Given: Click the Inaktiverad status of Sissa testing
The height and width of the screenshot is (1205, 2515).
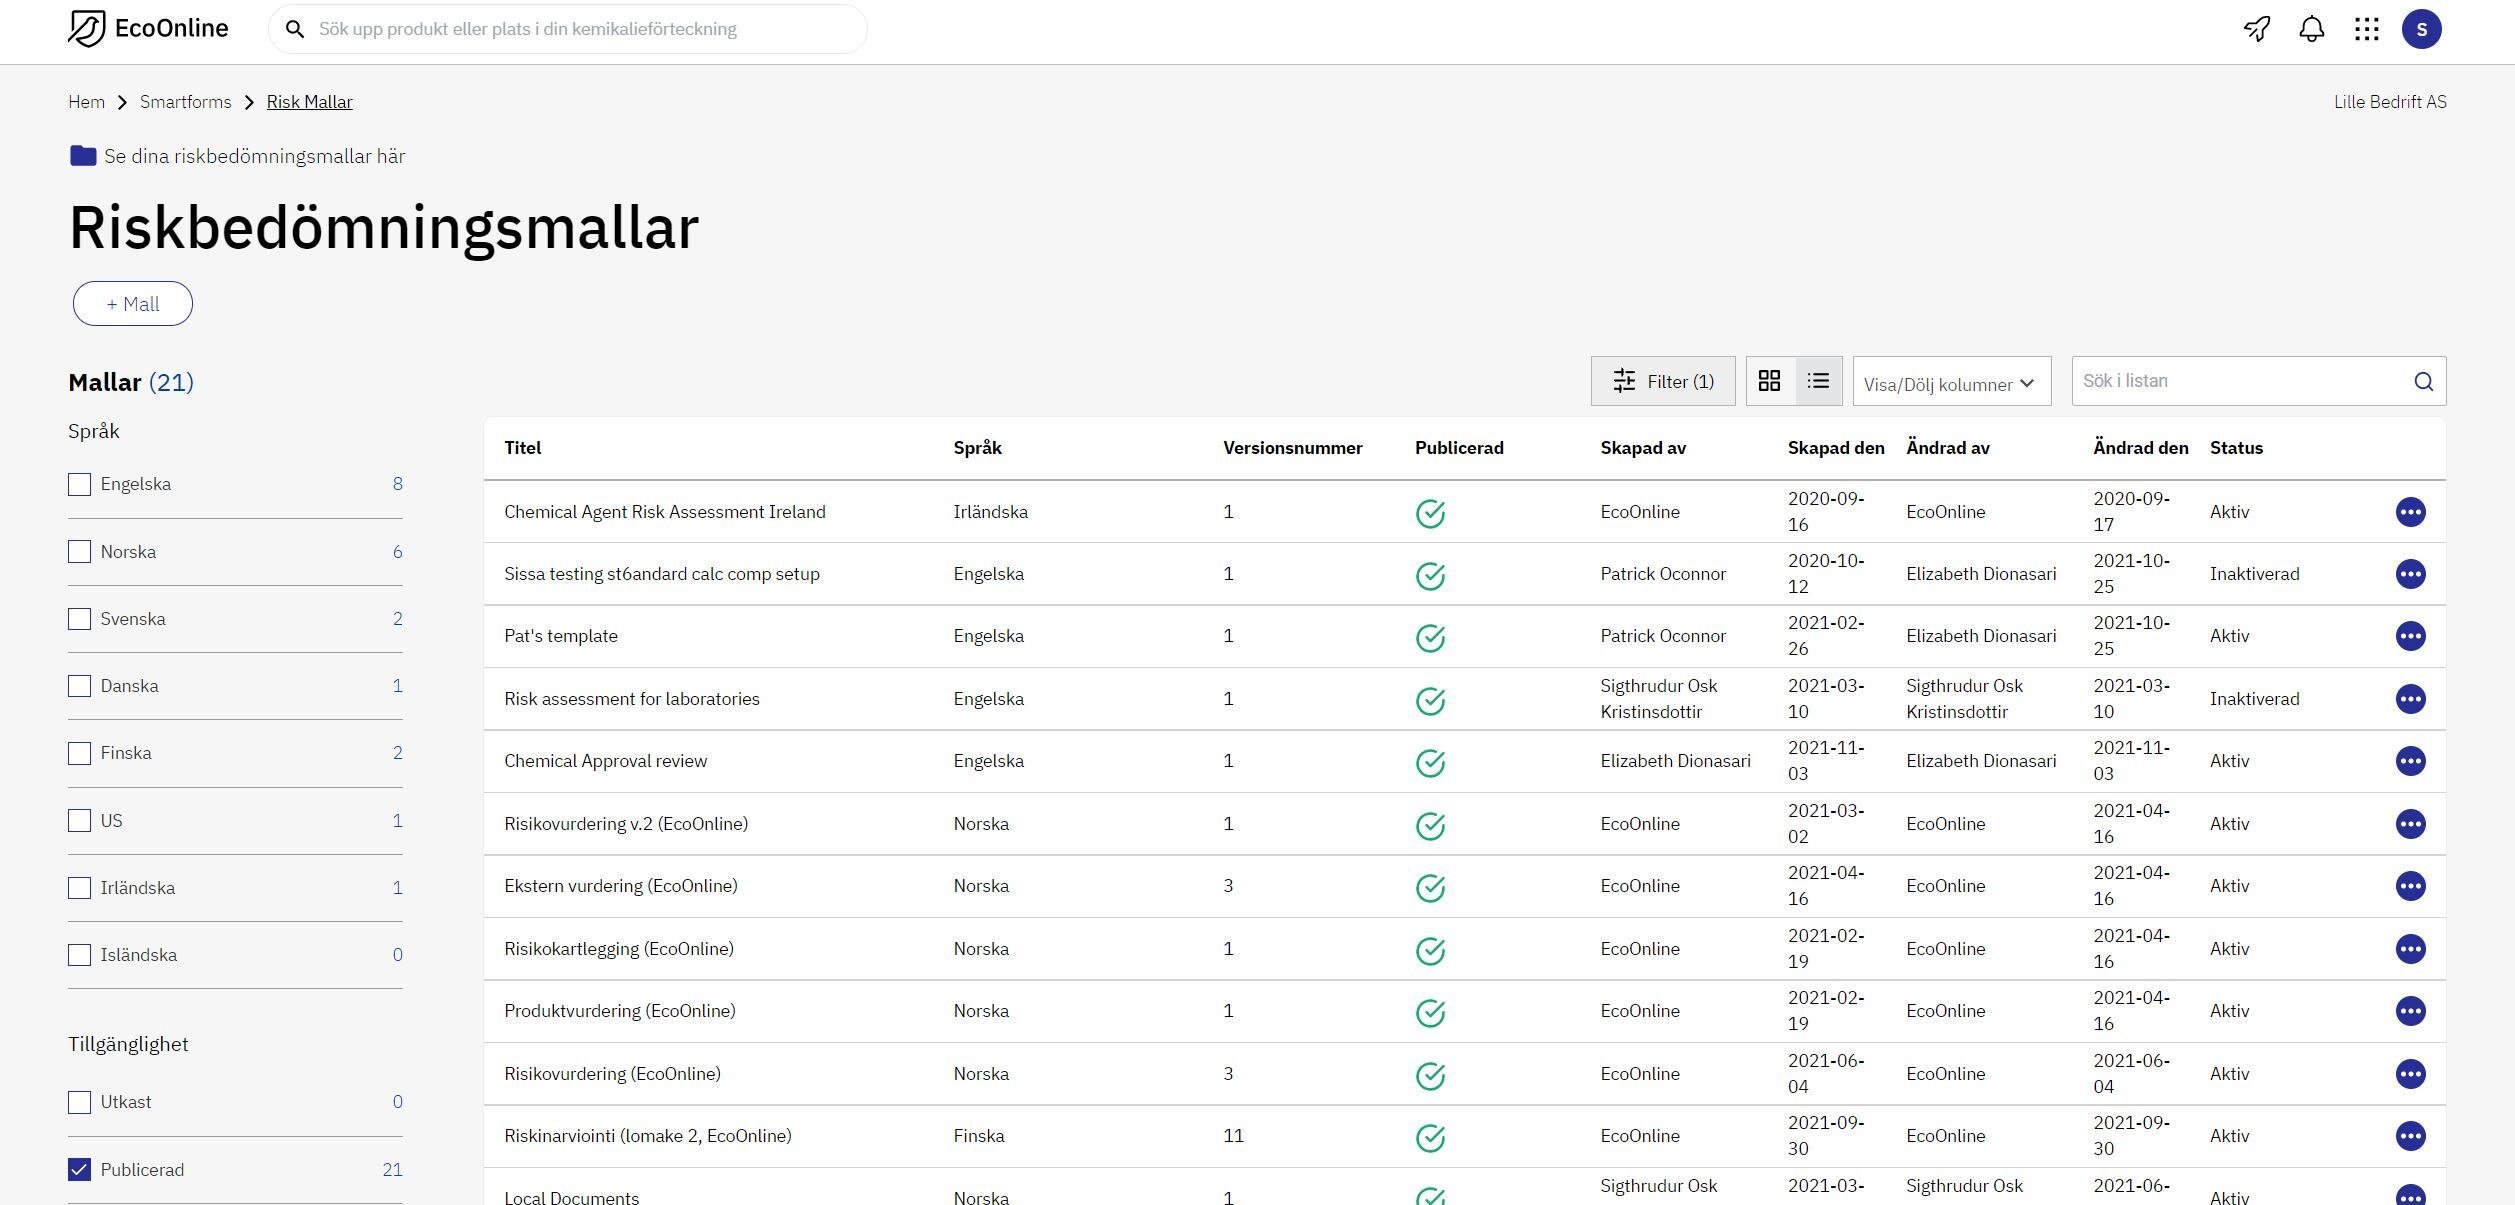Looking at the screenshot, I should (2254, 574).
